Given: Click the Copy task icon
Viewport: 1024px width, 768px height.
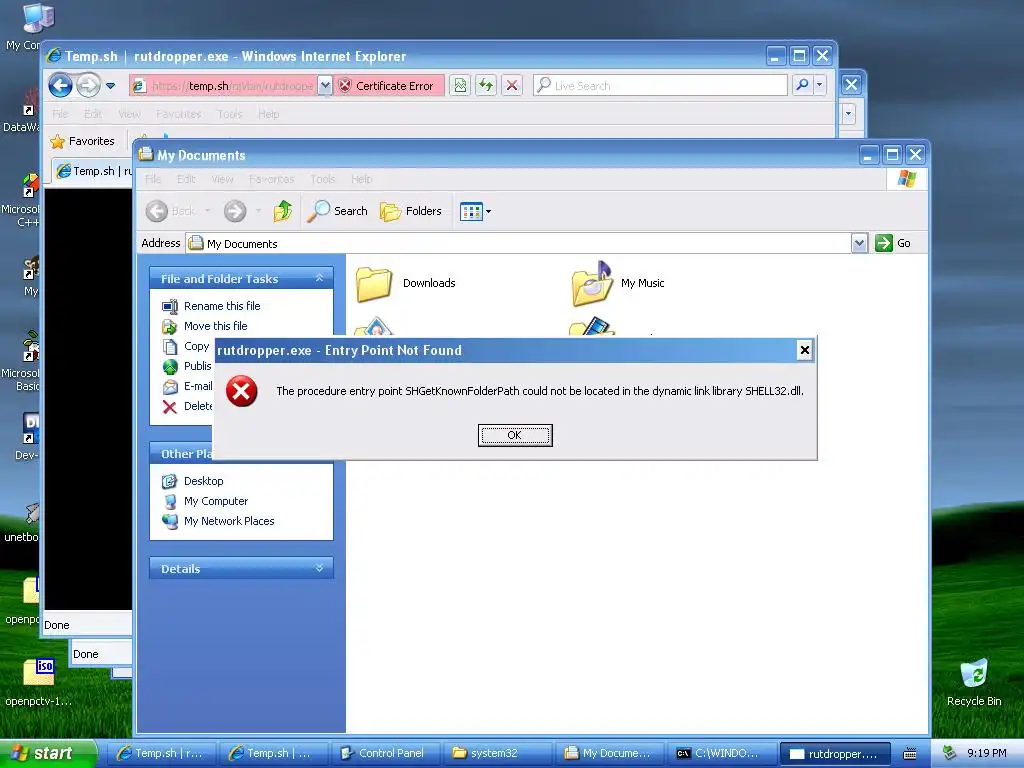Looking at the screenshot, I should point(170,346).
